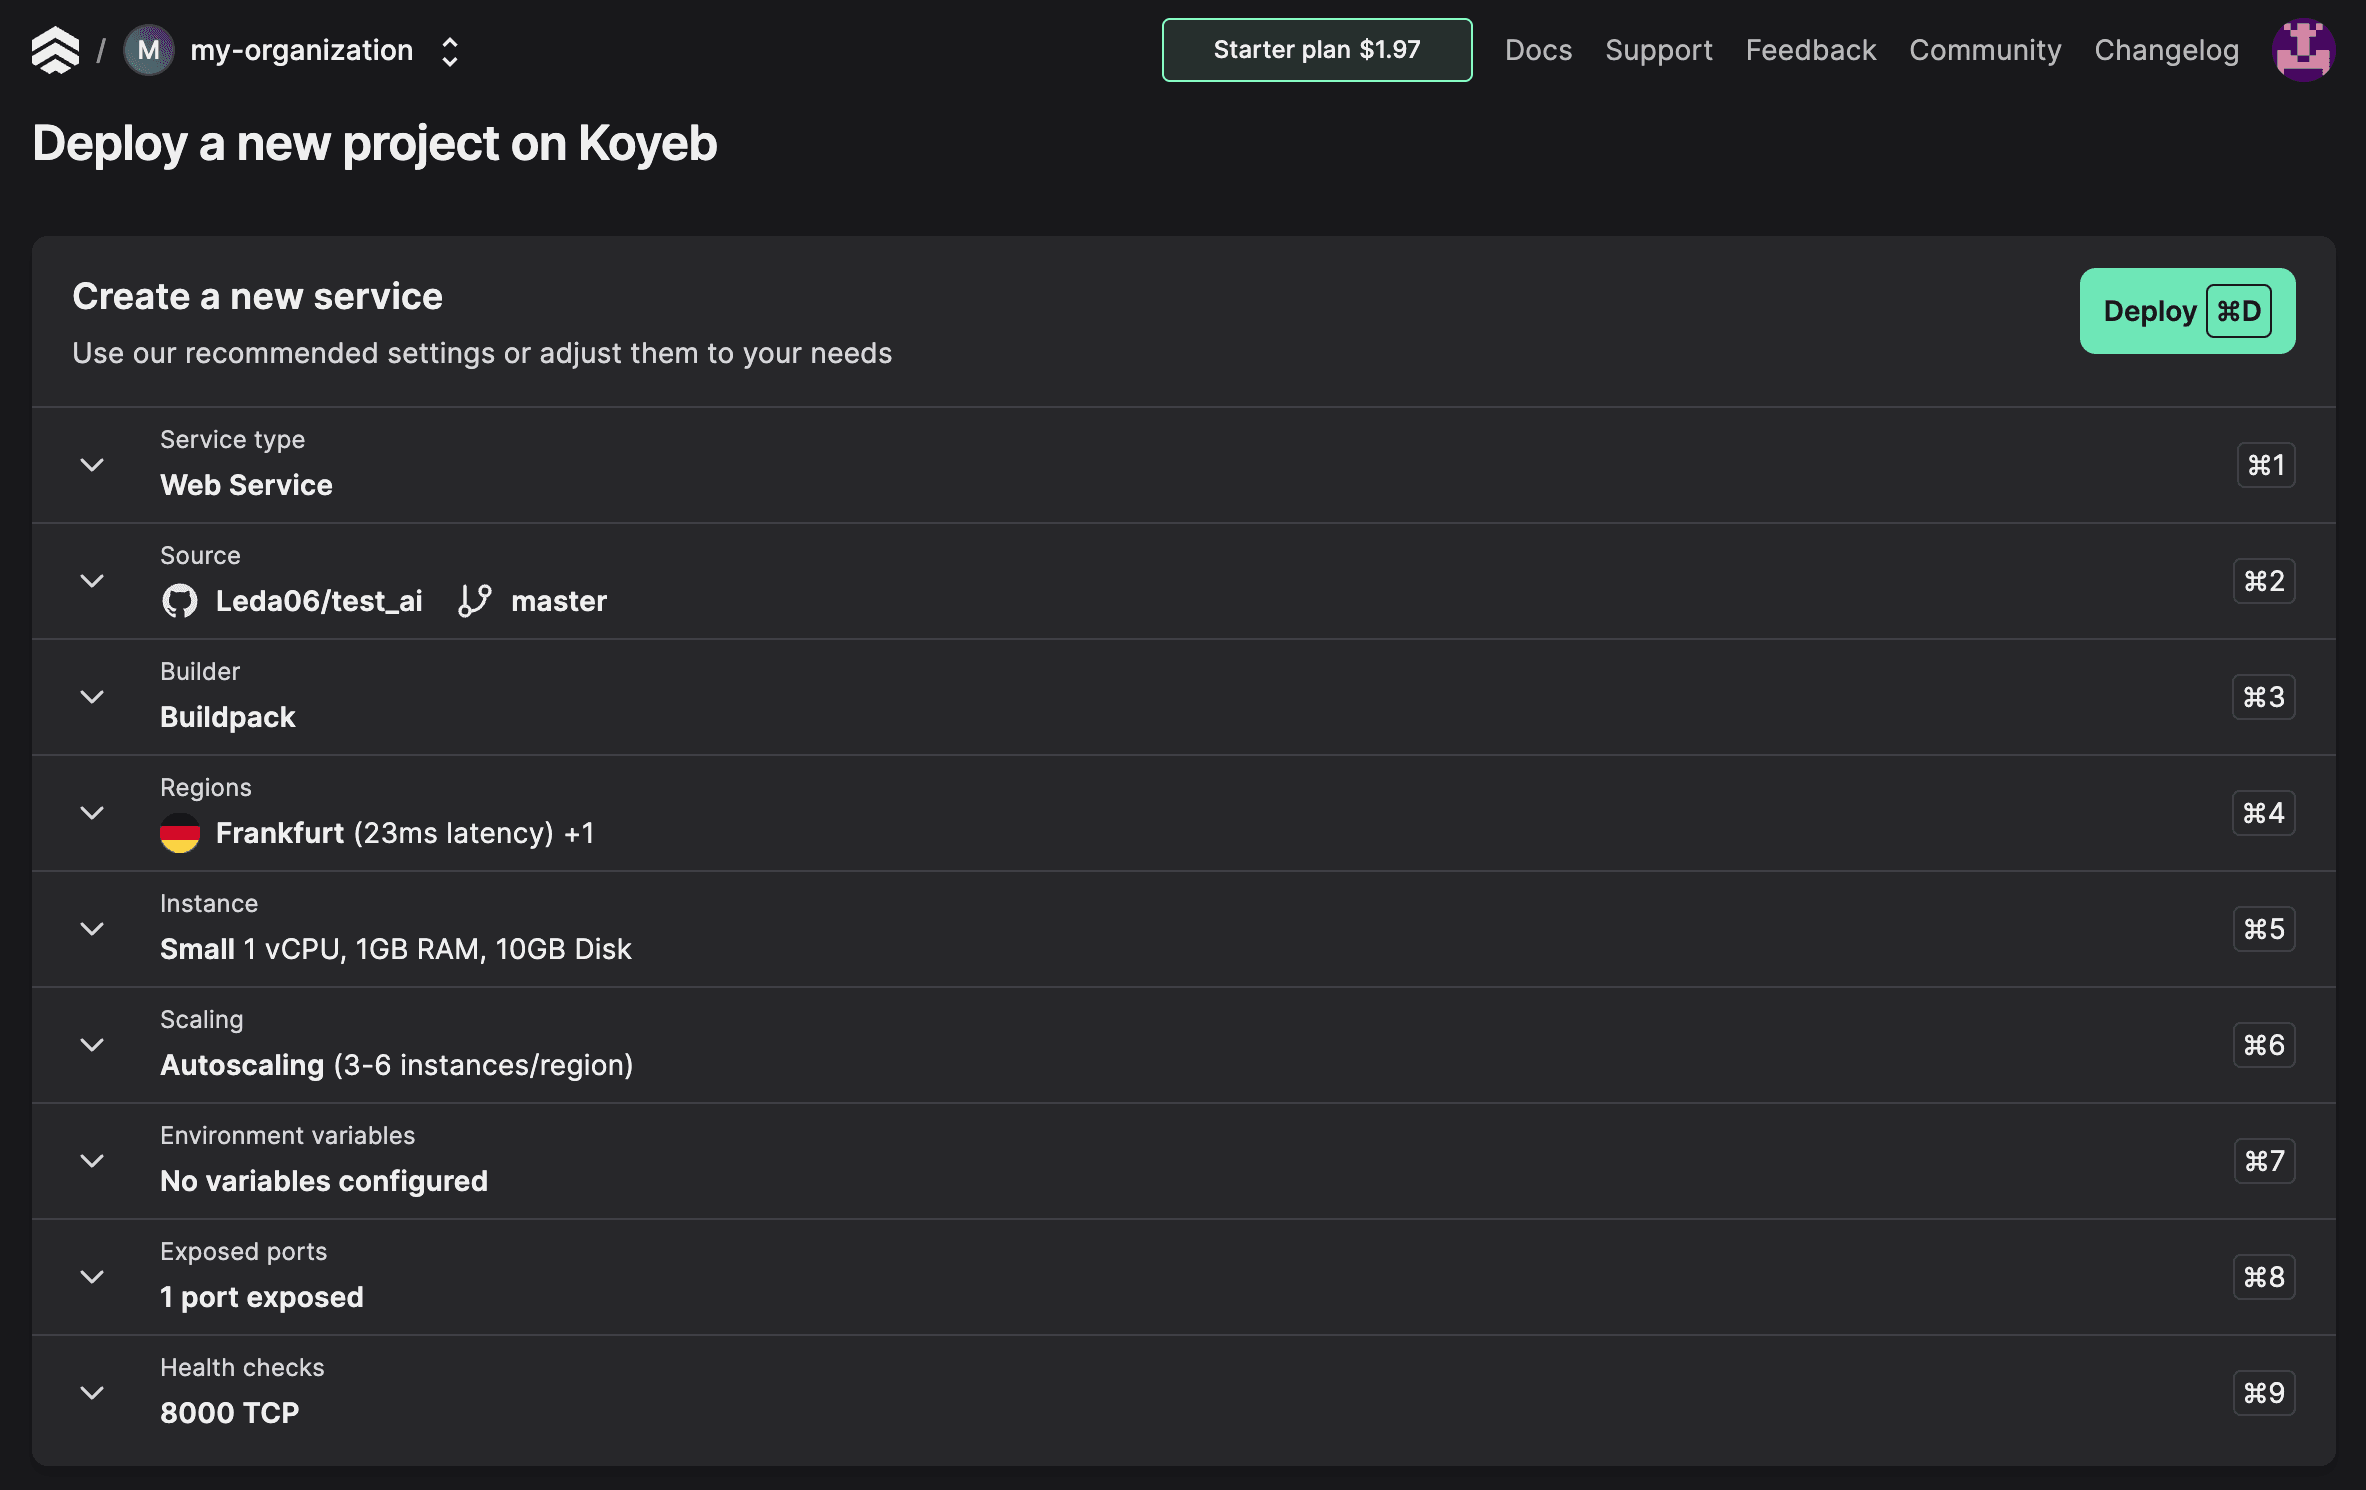Open the Starter plan billing button
2366x1490 pixels.
[x=1315, y=49]
